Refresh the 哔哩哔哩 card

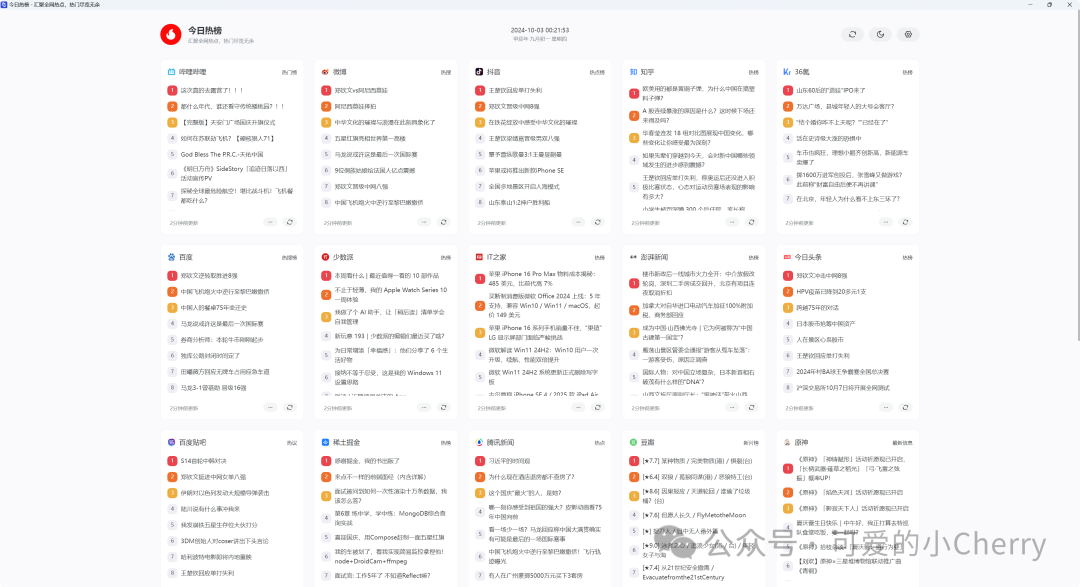(290, 223)
